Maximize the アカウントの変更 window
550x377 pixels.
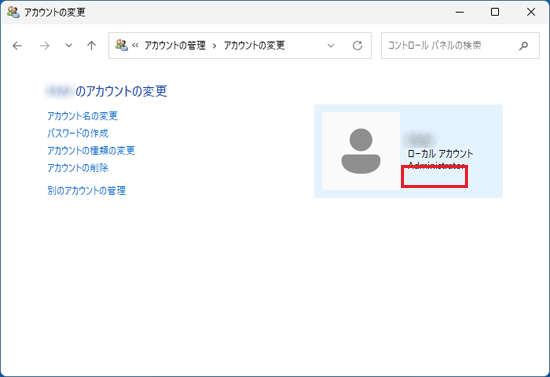click(x=495, y=12)
